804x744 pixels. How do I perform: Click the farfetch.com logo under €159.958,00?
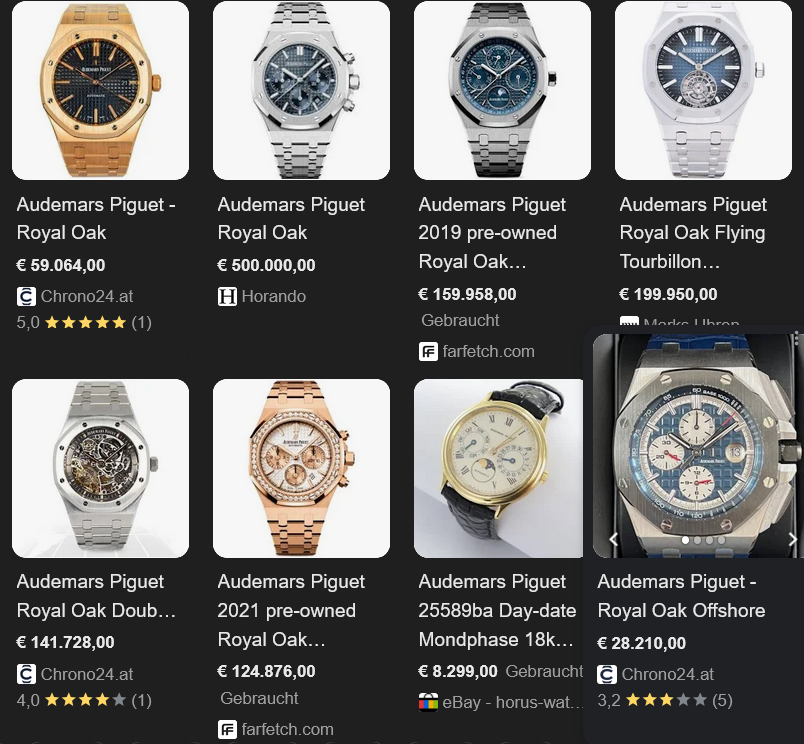click(428, 352)
